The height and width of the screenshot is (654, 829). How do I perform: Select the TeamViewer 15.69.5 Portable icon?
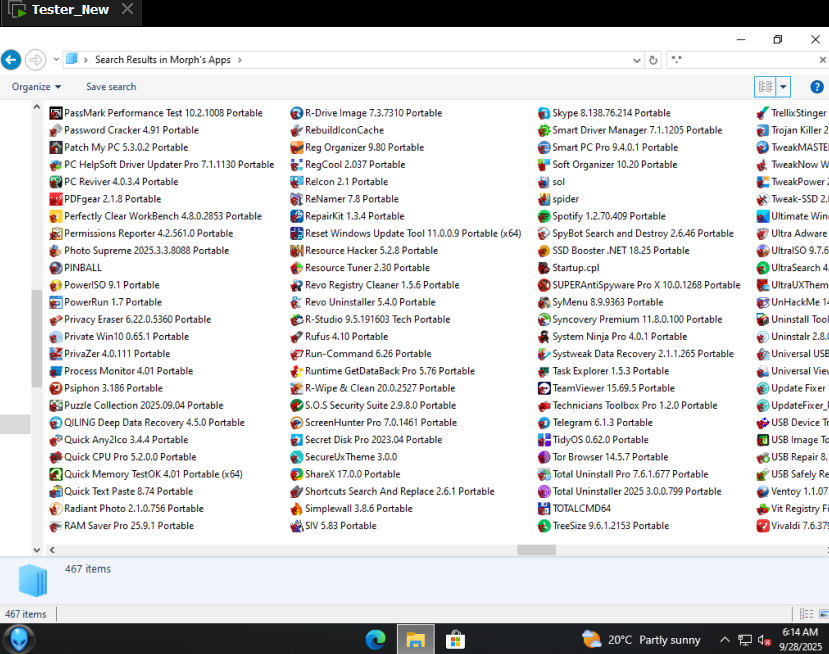544,388
